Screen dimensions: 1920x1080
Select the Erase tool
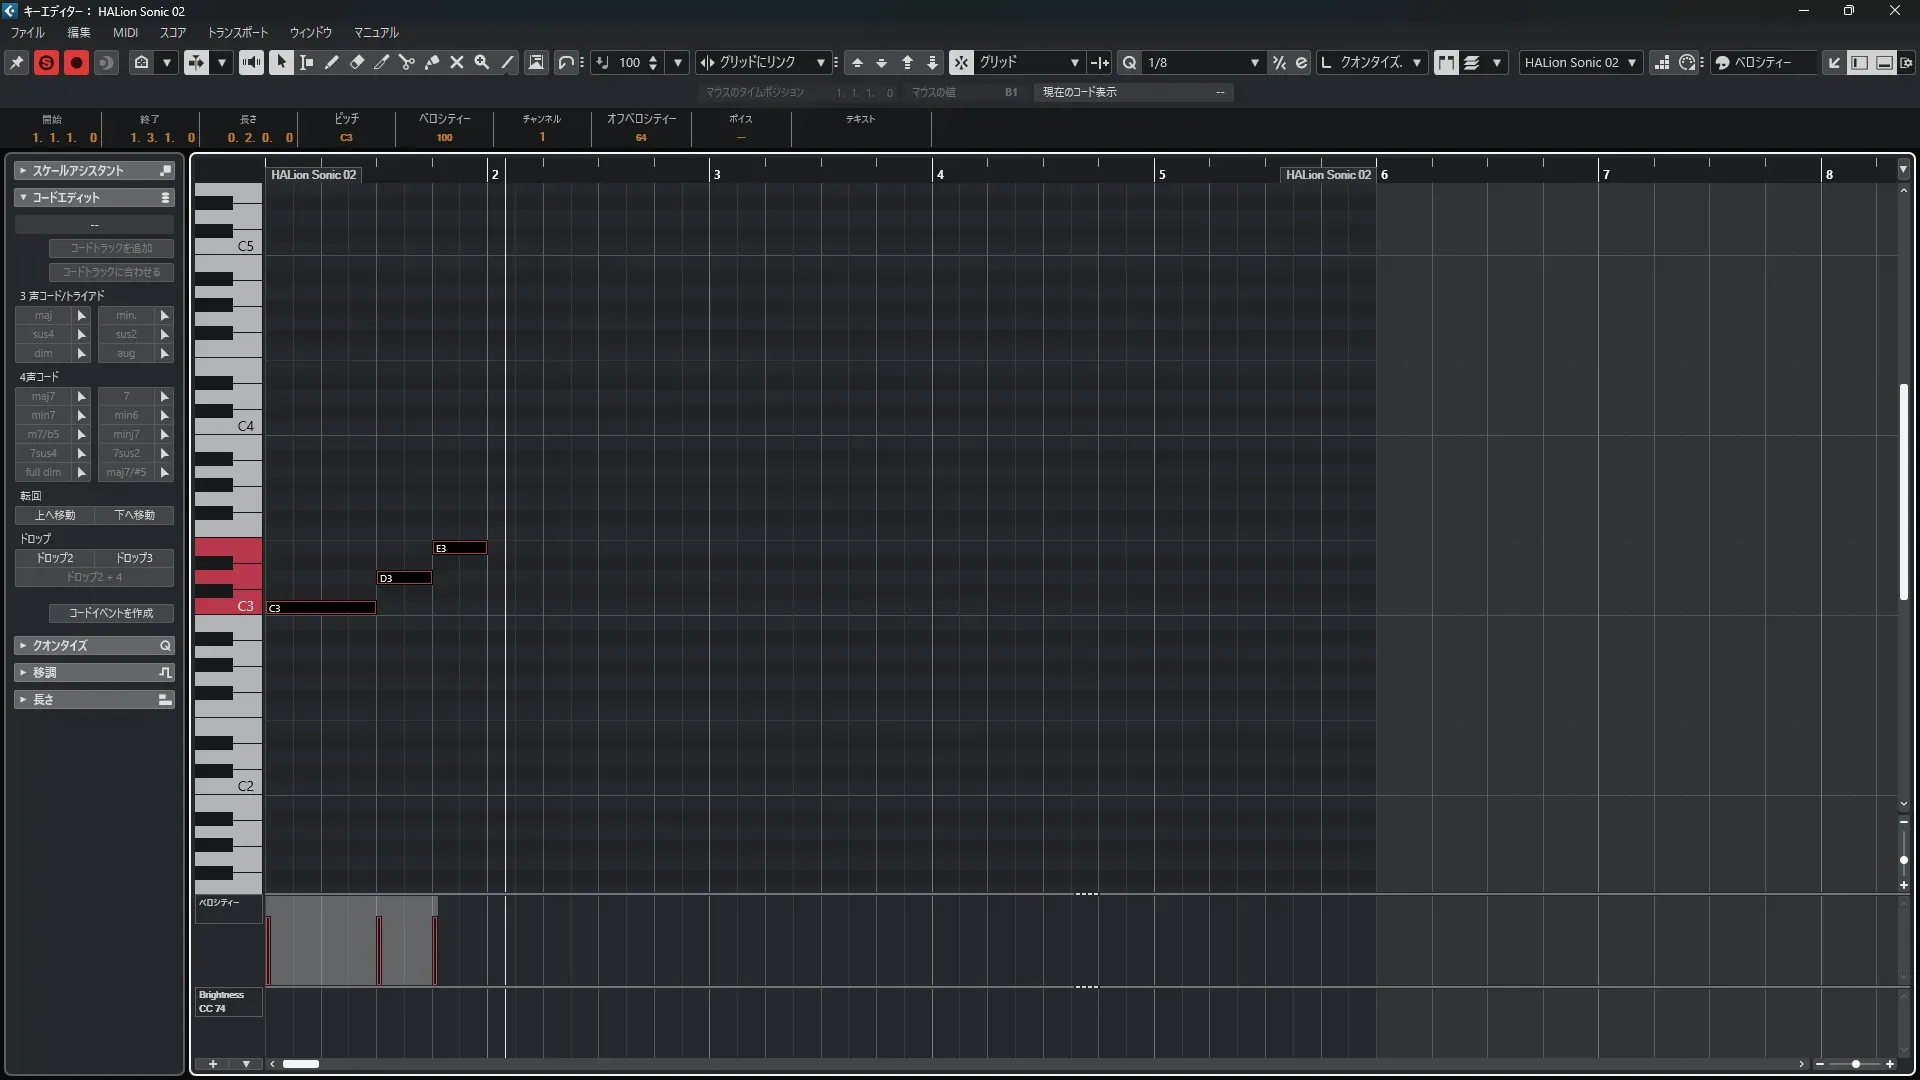coord(357,62)
